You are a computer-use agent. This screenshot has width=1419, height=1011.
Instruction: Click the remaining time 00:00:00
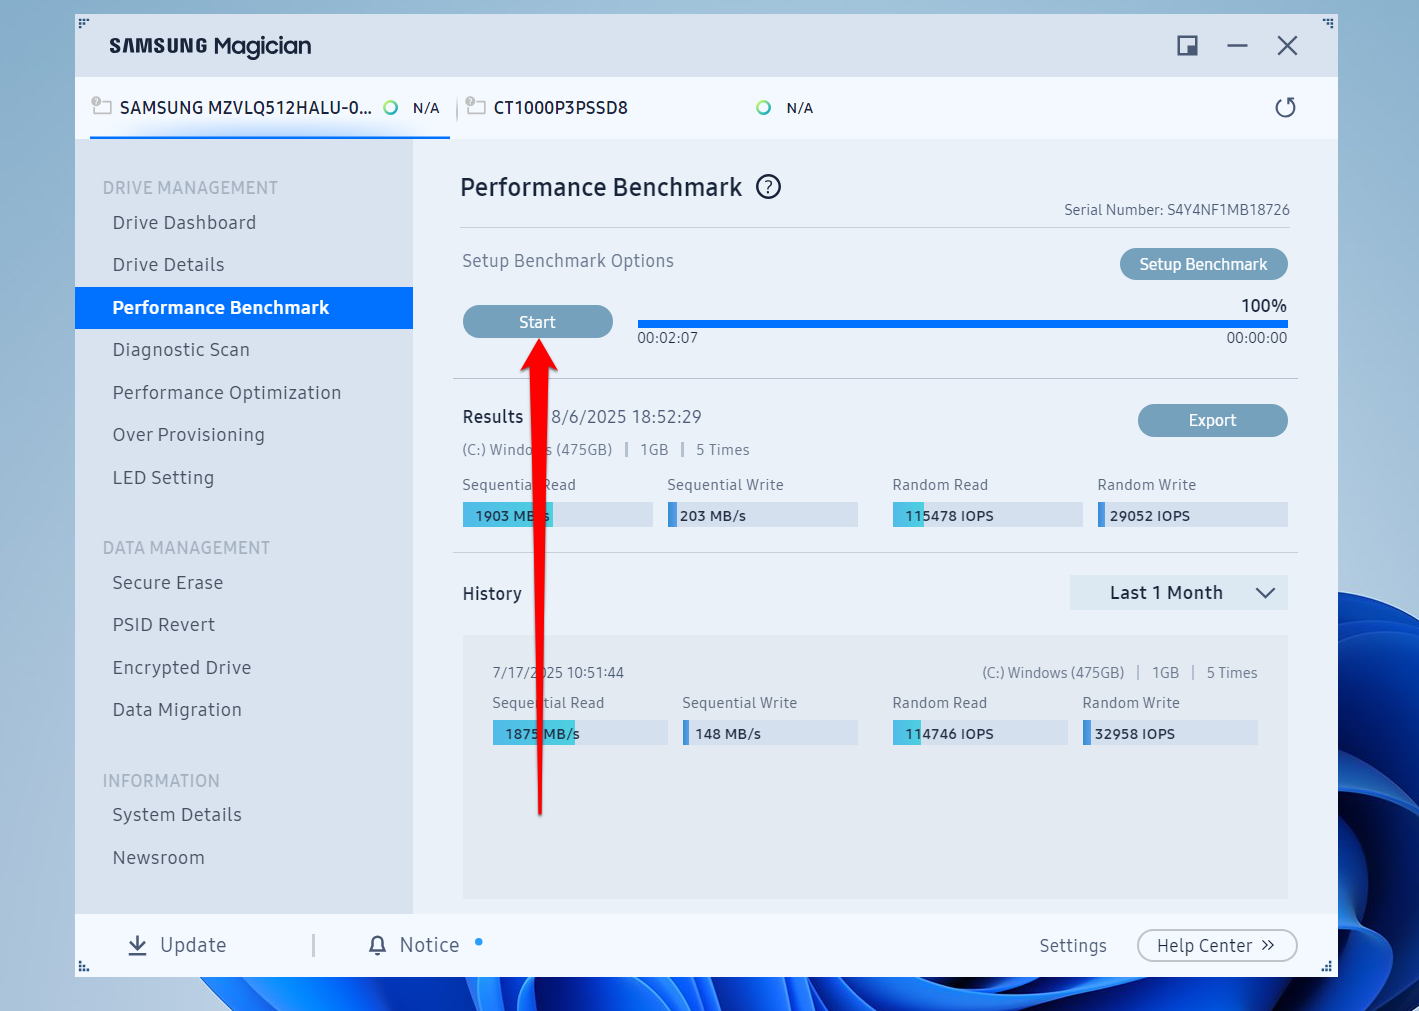(x=1257, y=338)
